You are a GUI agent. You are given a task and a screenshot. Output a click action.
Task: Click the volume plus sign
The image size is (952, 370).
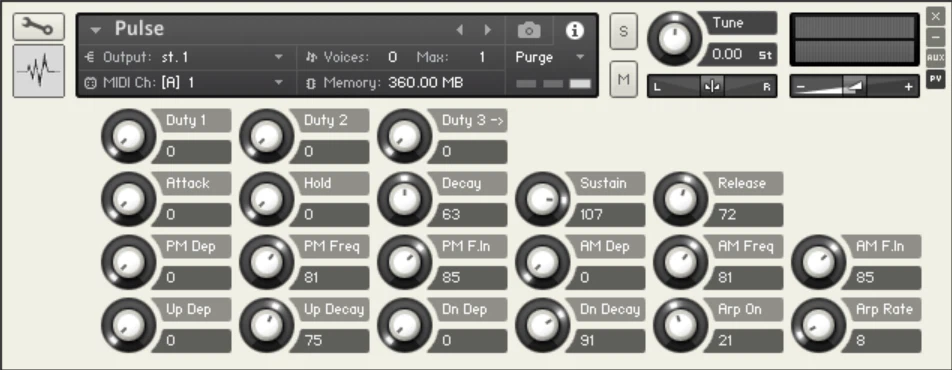click(x=908, y=87)
